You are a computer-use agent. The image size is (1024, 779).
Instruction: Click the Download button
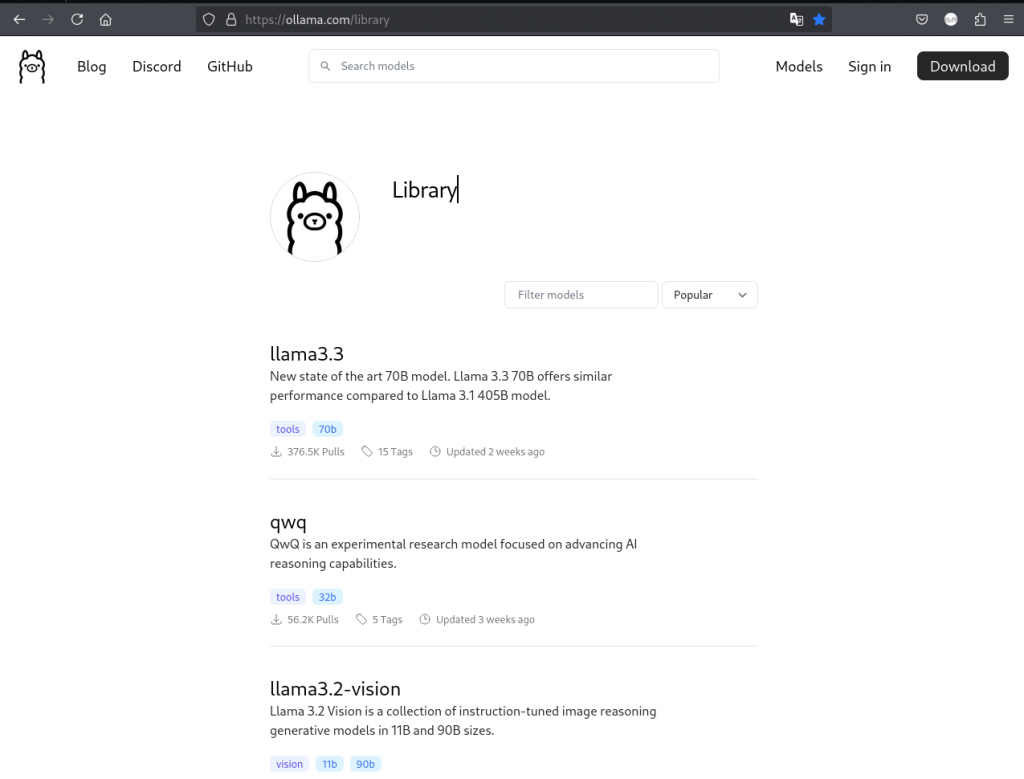click(963, 66)
